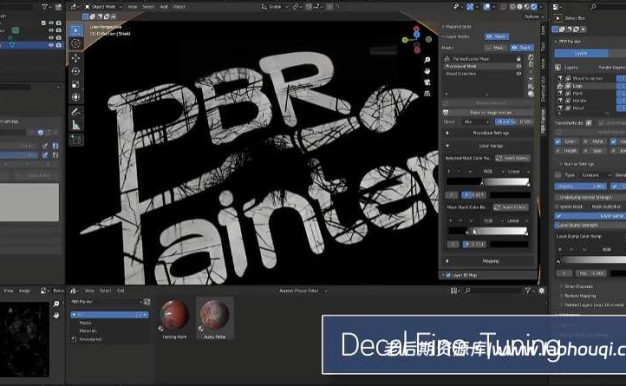Switch perspective/orthographic grid gizmo
Viewport: 626px width, 386px height.
[427, 93]
